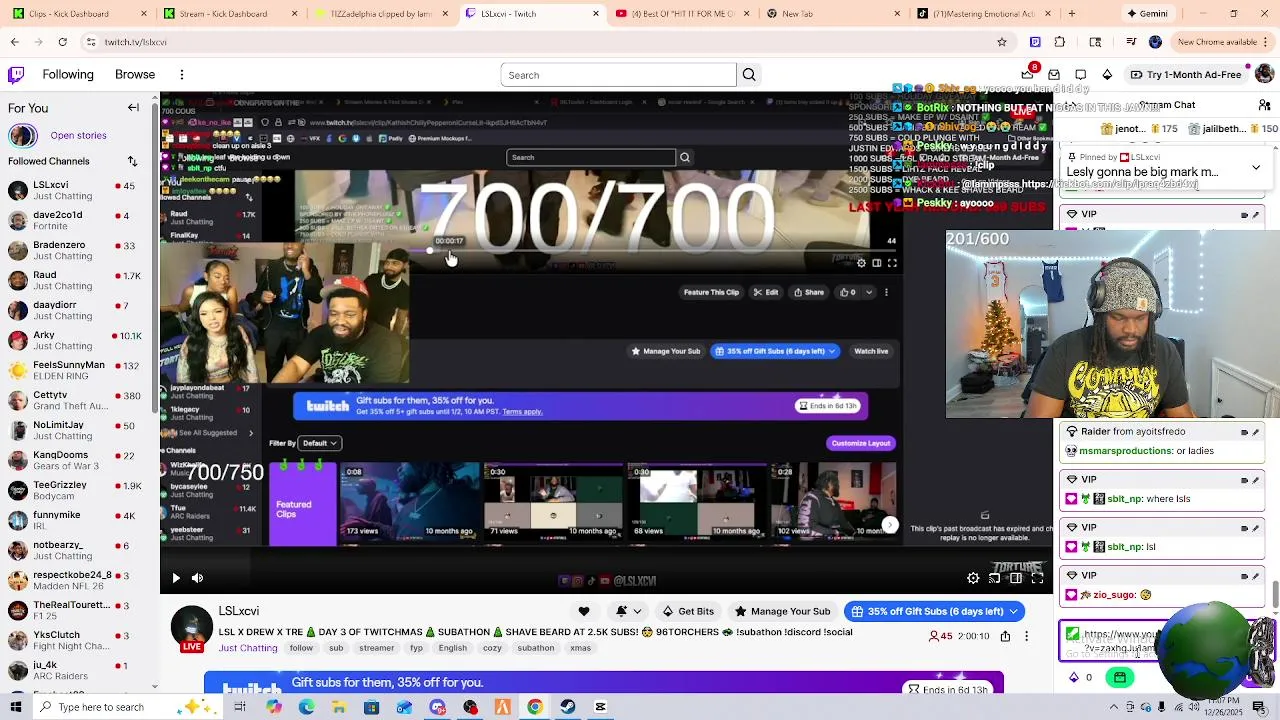This screenshot has width=1280, height=720.
Task: Click the Get Bits button
Action: click(687, 611)
